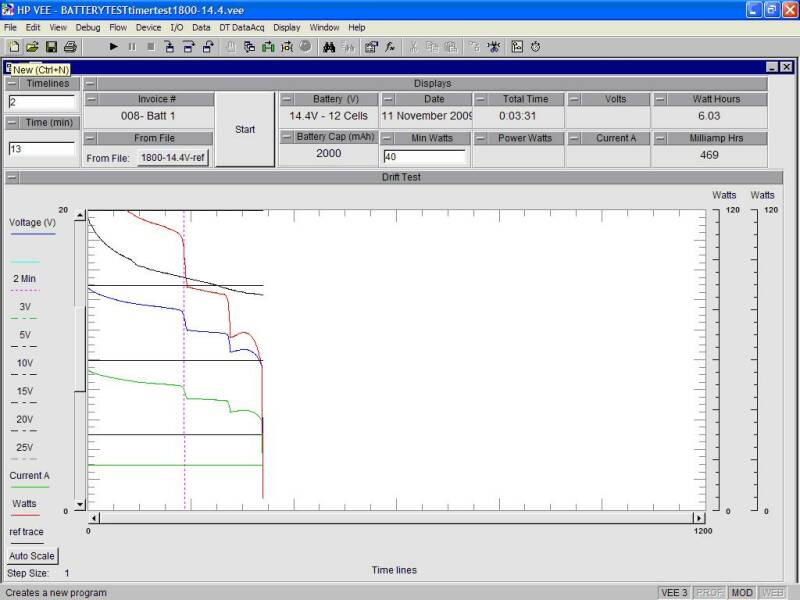Click the VEE 3 status bar indicator
Image resolution: width=800 pixels, height=600 pixels.
pos(674,593)
